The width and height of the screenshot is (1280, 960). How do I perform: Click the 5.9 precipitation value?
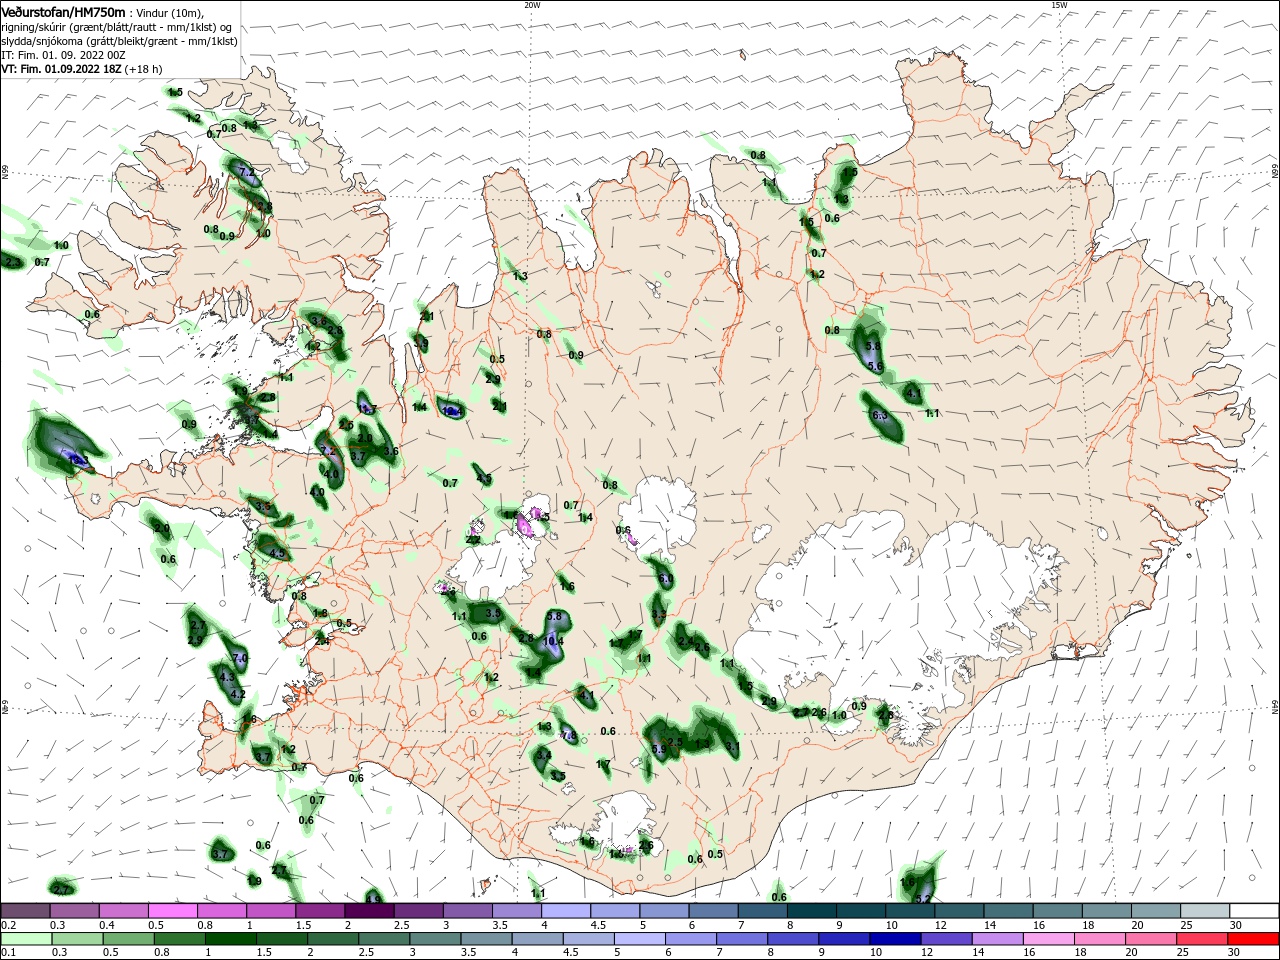tap(659, 748)
